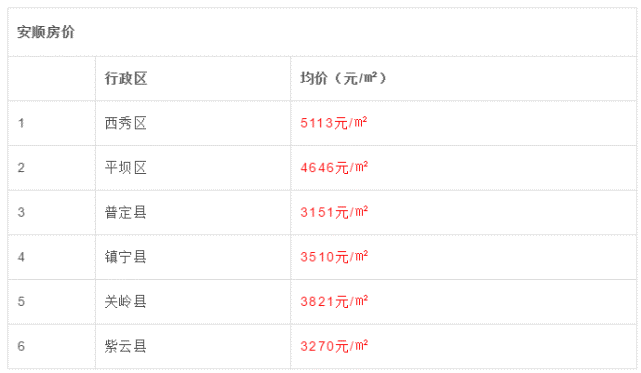Click rank number 6 in first column

pyautogui.click(x=21, y=346)
